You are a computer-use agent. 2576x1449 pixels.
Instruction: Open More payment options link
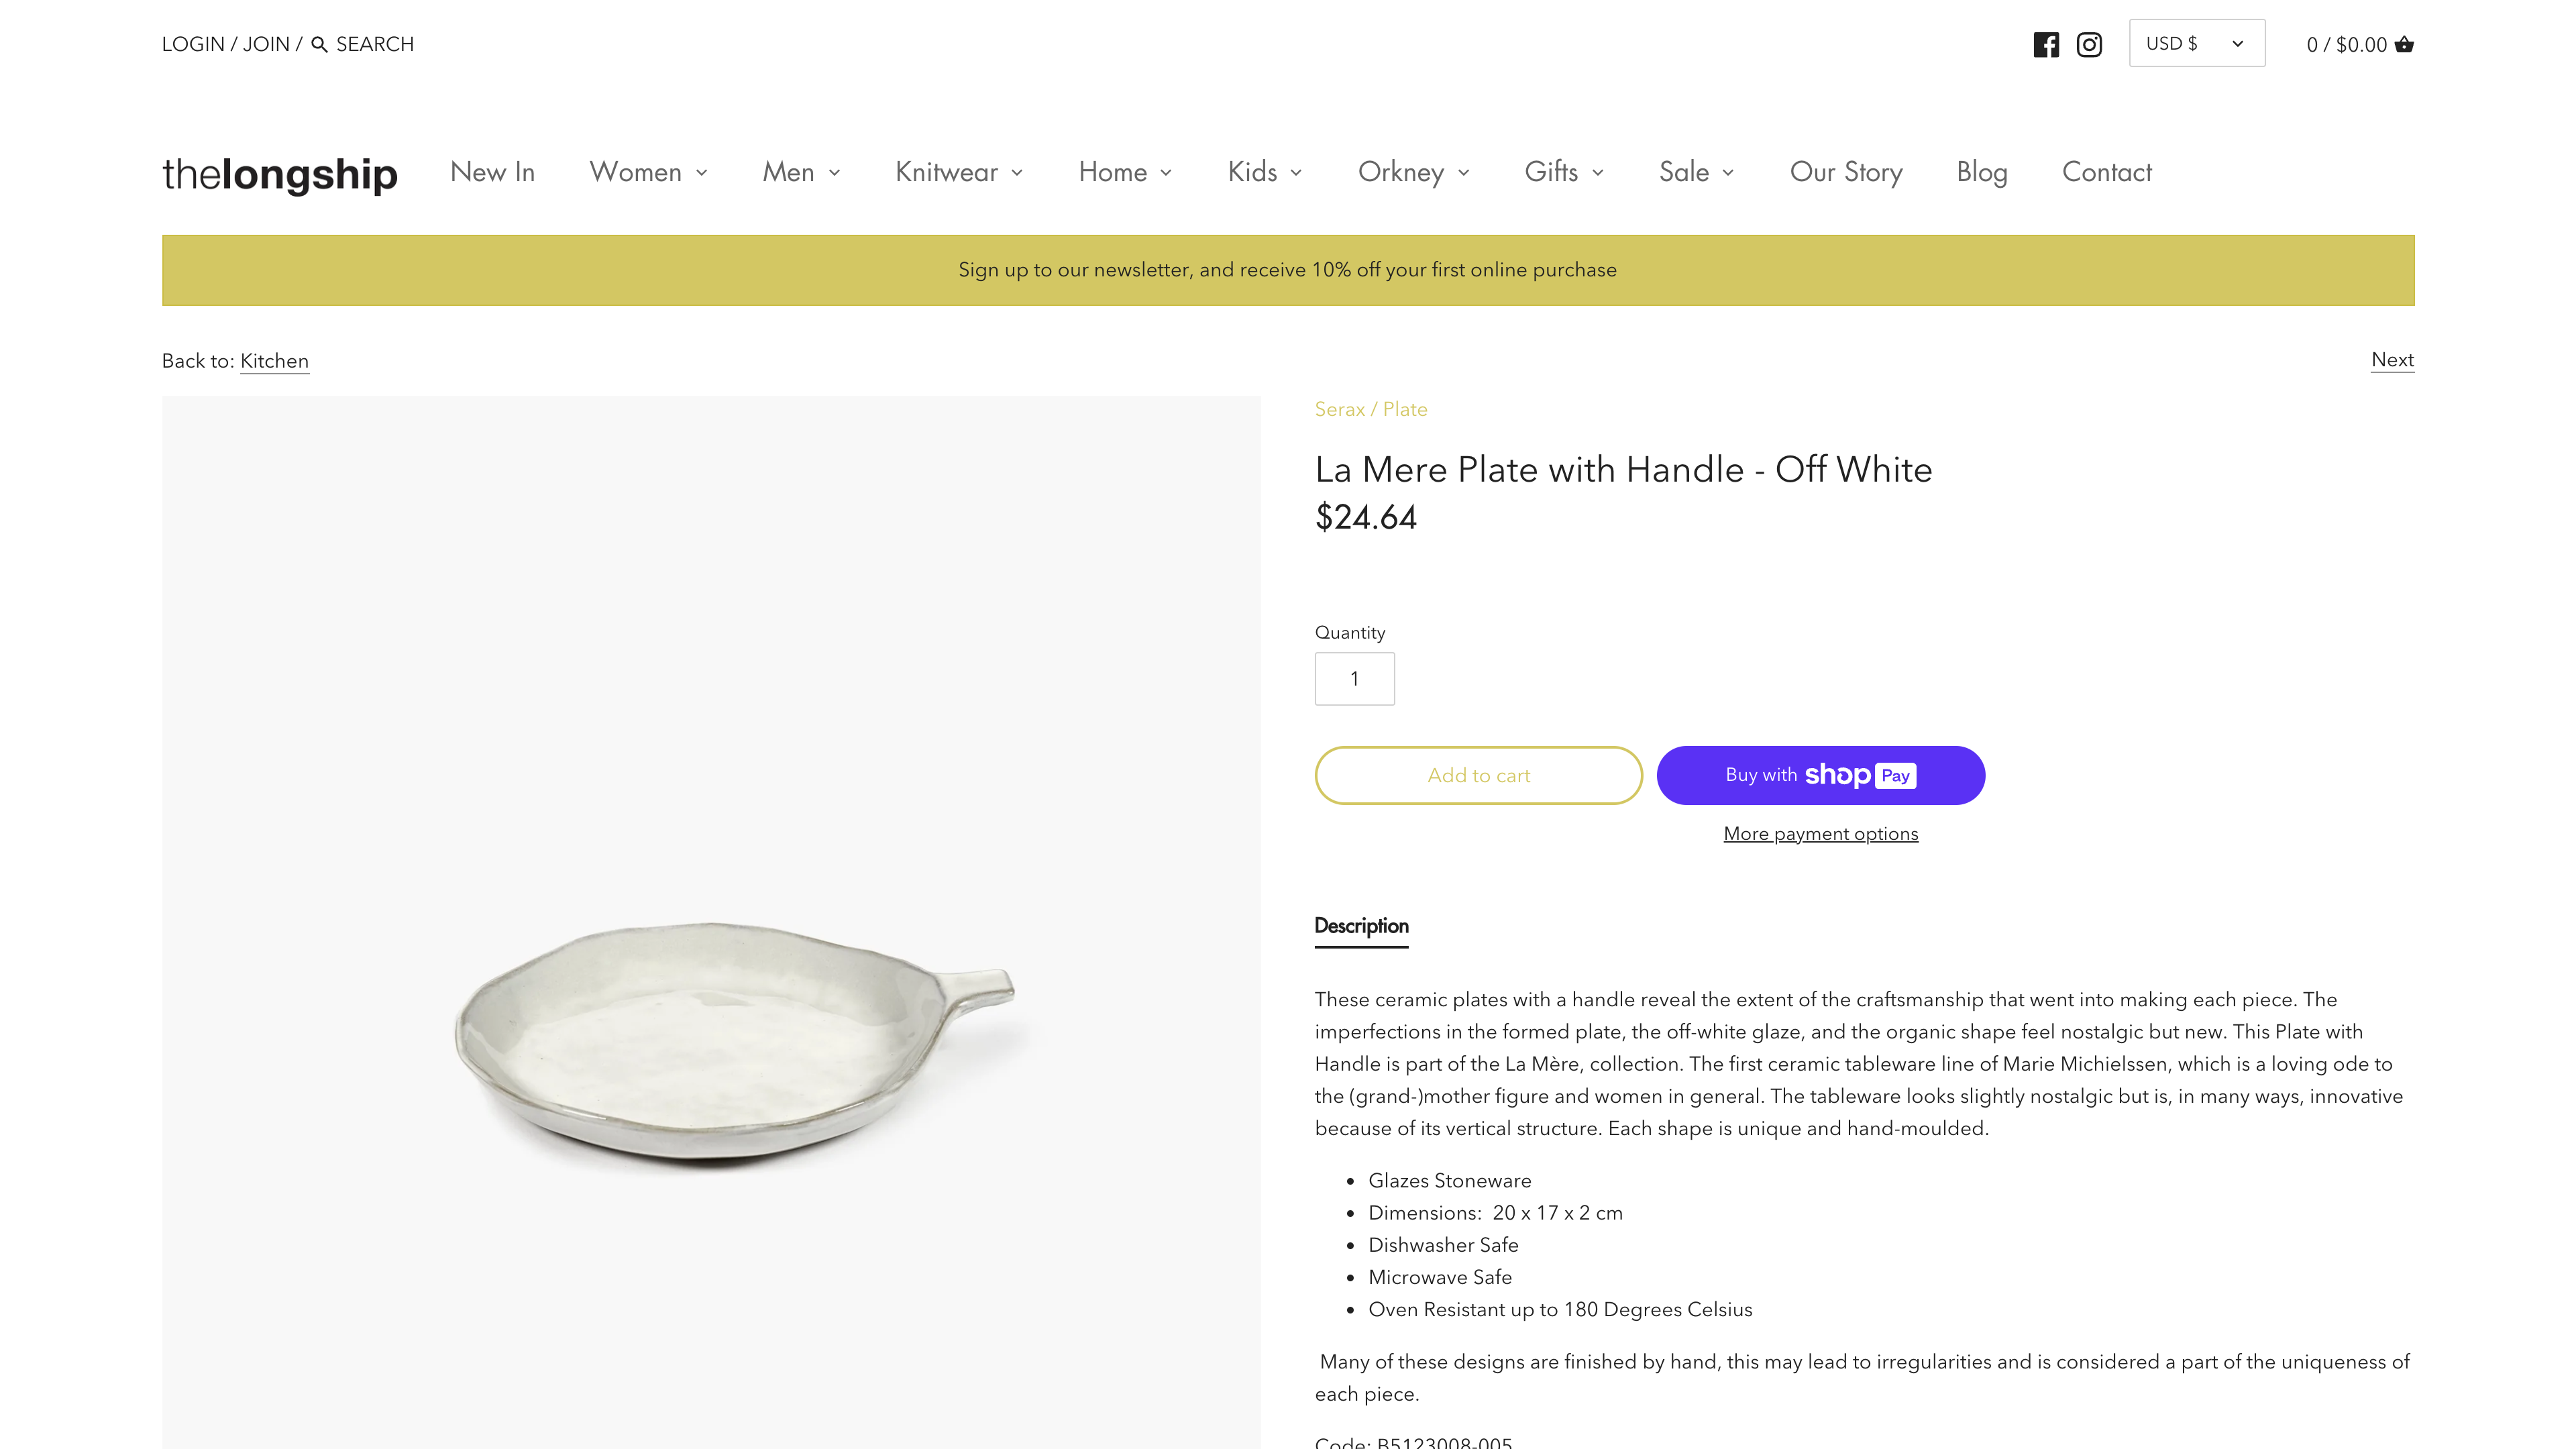click(x=1820, y=834)
